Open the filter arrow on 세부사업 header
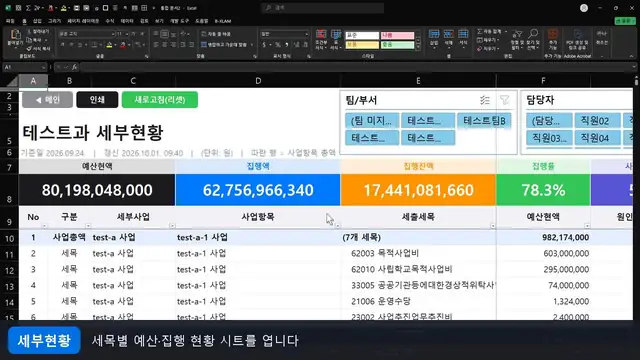Viewport: 640px width, 360px height. [x=172, y=226]
